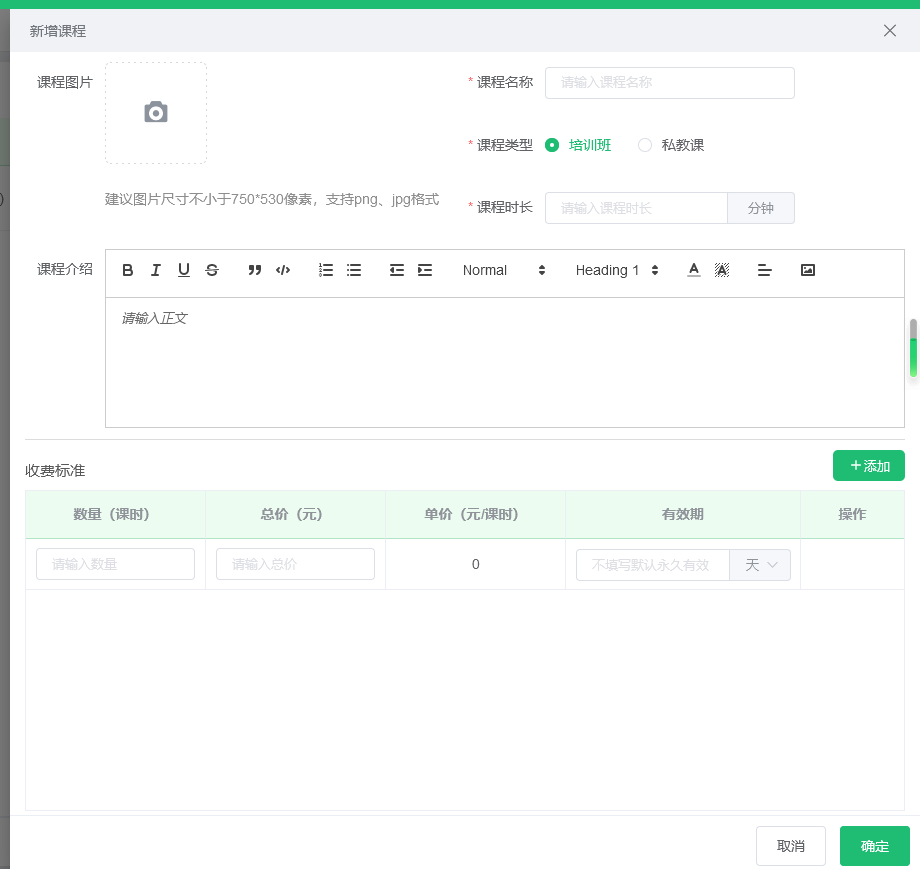The width and height of the screenshot is (920, 869).
Task: Toggle bold formatting in course introduction editor
Action: [128, 270]
